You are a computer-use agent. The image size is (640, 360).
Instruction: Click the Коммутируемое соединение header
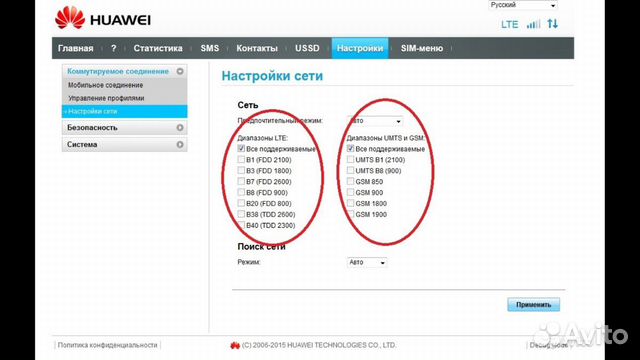pyautogui.click(x=118, y=71)
